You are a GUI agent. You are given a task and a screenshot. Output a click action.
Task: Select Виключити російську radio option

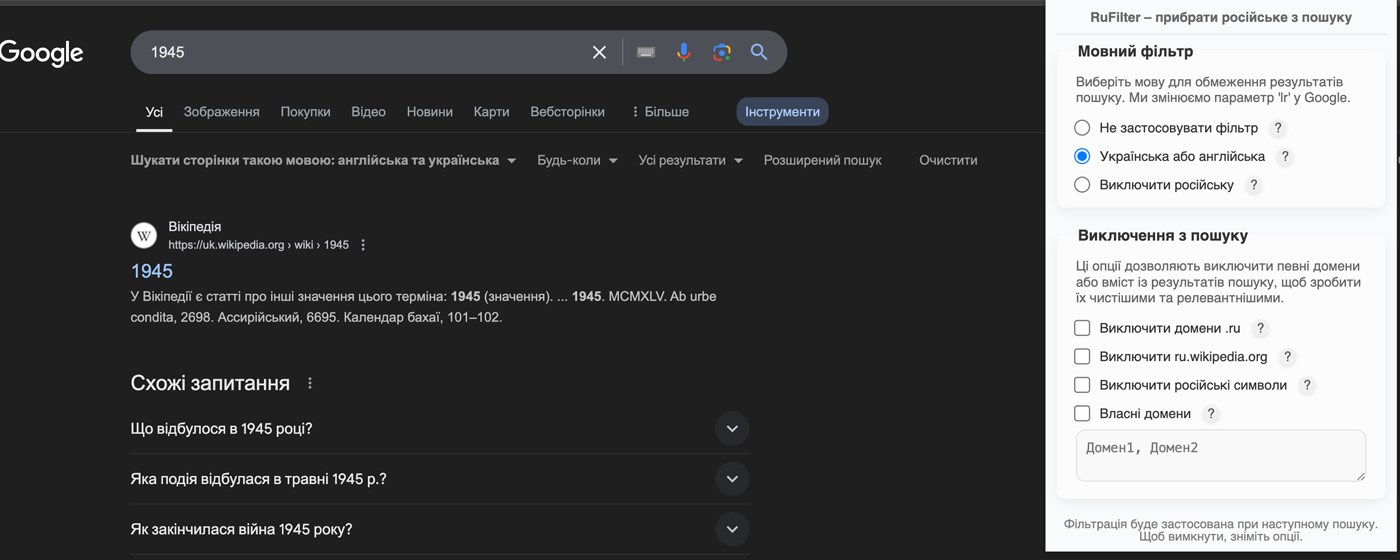1082,185
